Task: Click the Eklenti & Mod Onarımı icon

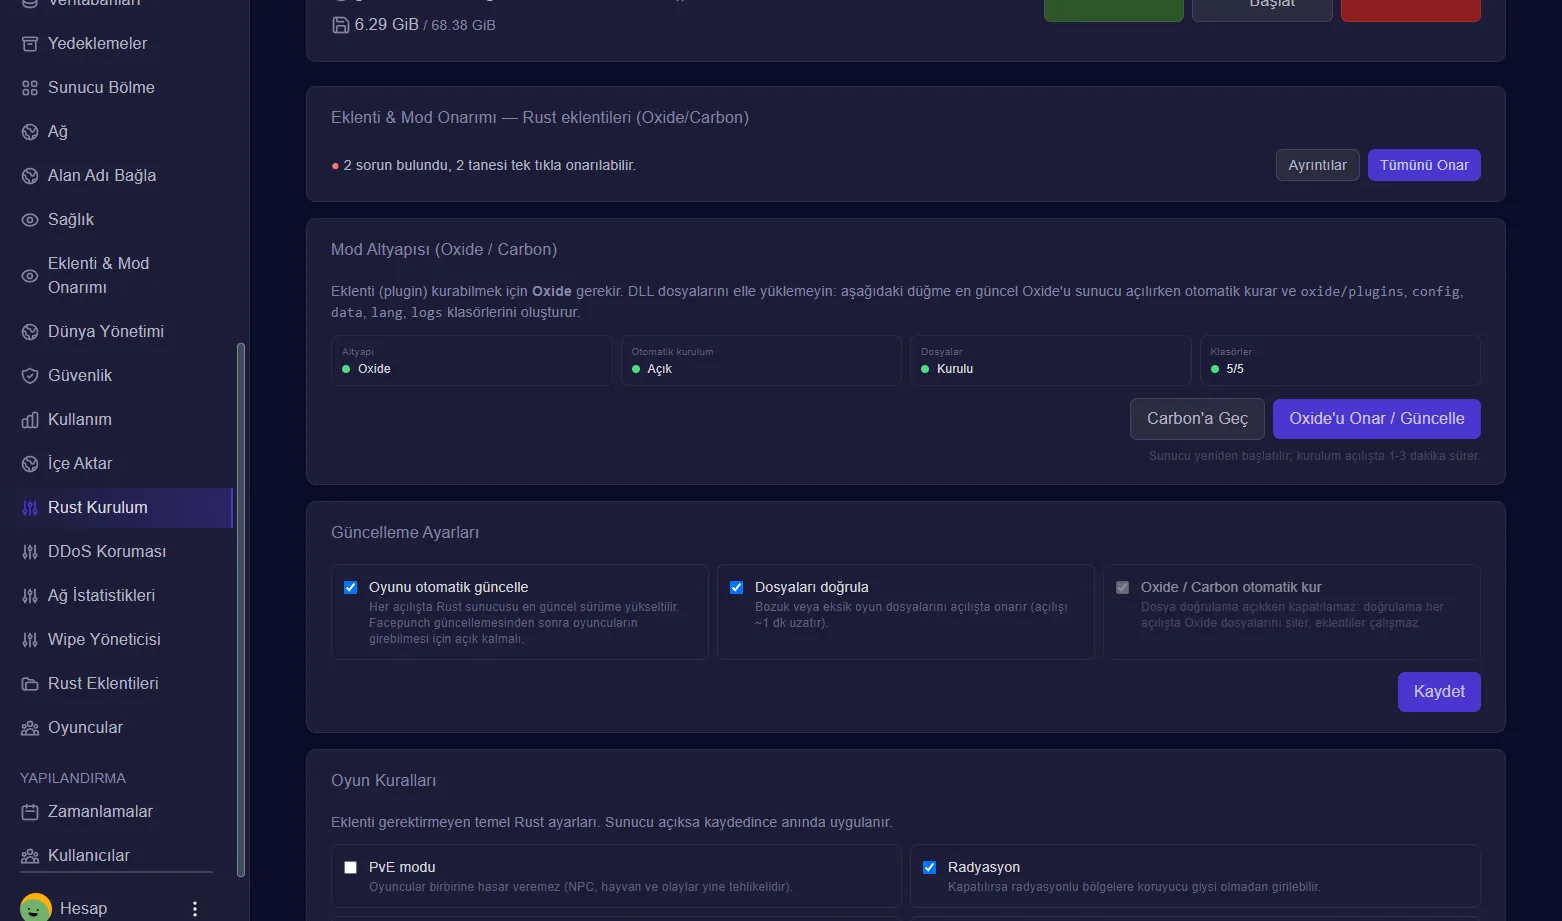Action: pyautogui.click(x=30, y=276)
